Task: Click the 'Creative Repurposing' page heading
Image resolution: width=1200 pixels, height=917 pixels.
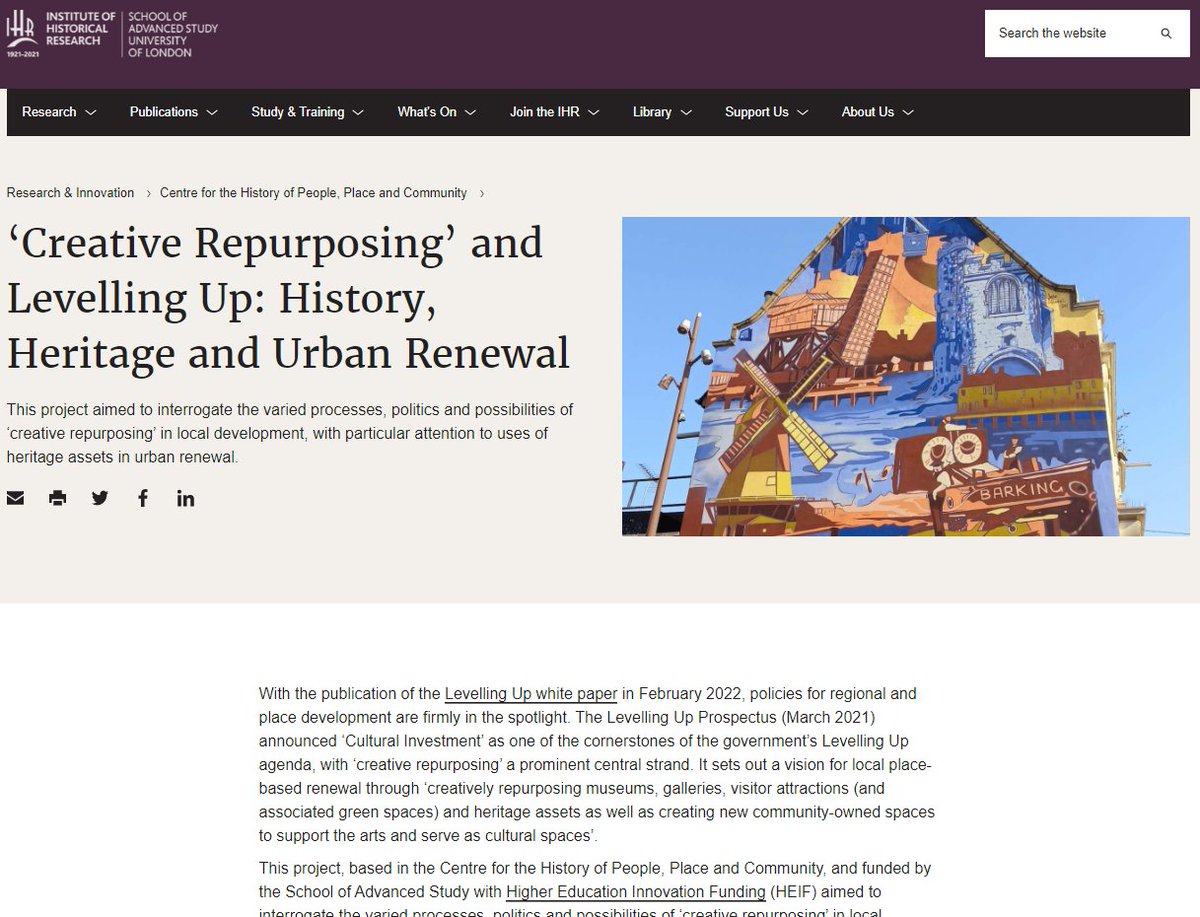Action: tap(289, 298)
